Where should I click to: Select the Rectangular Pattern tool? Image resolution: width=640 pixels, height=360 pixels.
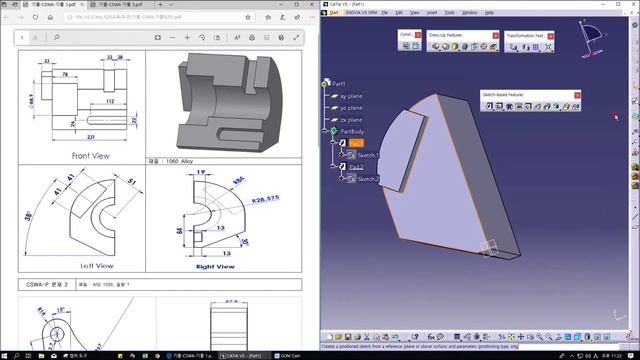[x=536, y=47]
